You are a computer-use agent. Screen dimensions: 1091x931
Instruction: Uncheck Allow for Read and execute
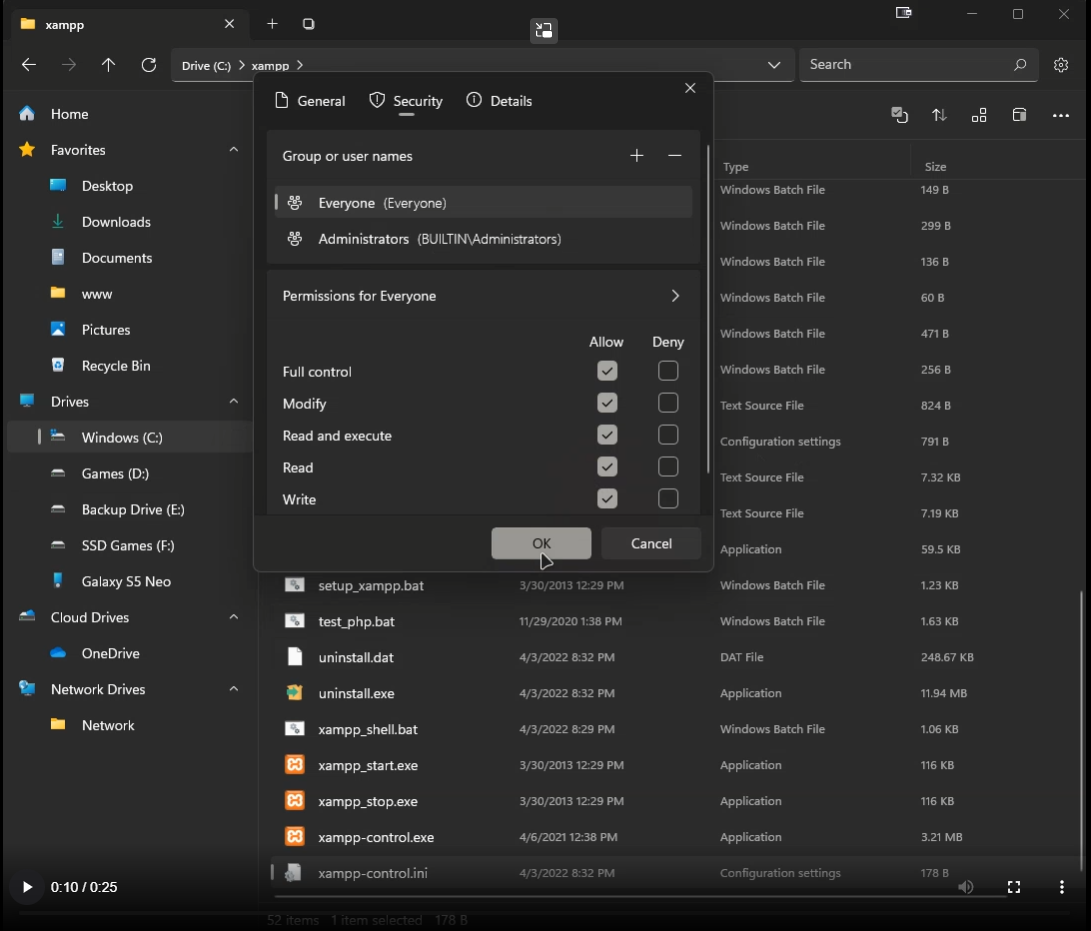607,435
